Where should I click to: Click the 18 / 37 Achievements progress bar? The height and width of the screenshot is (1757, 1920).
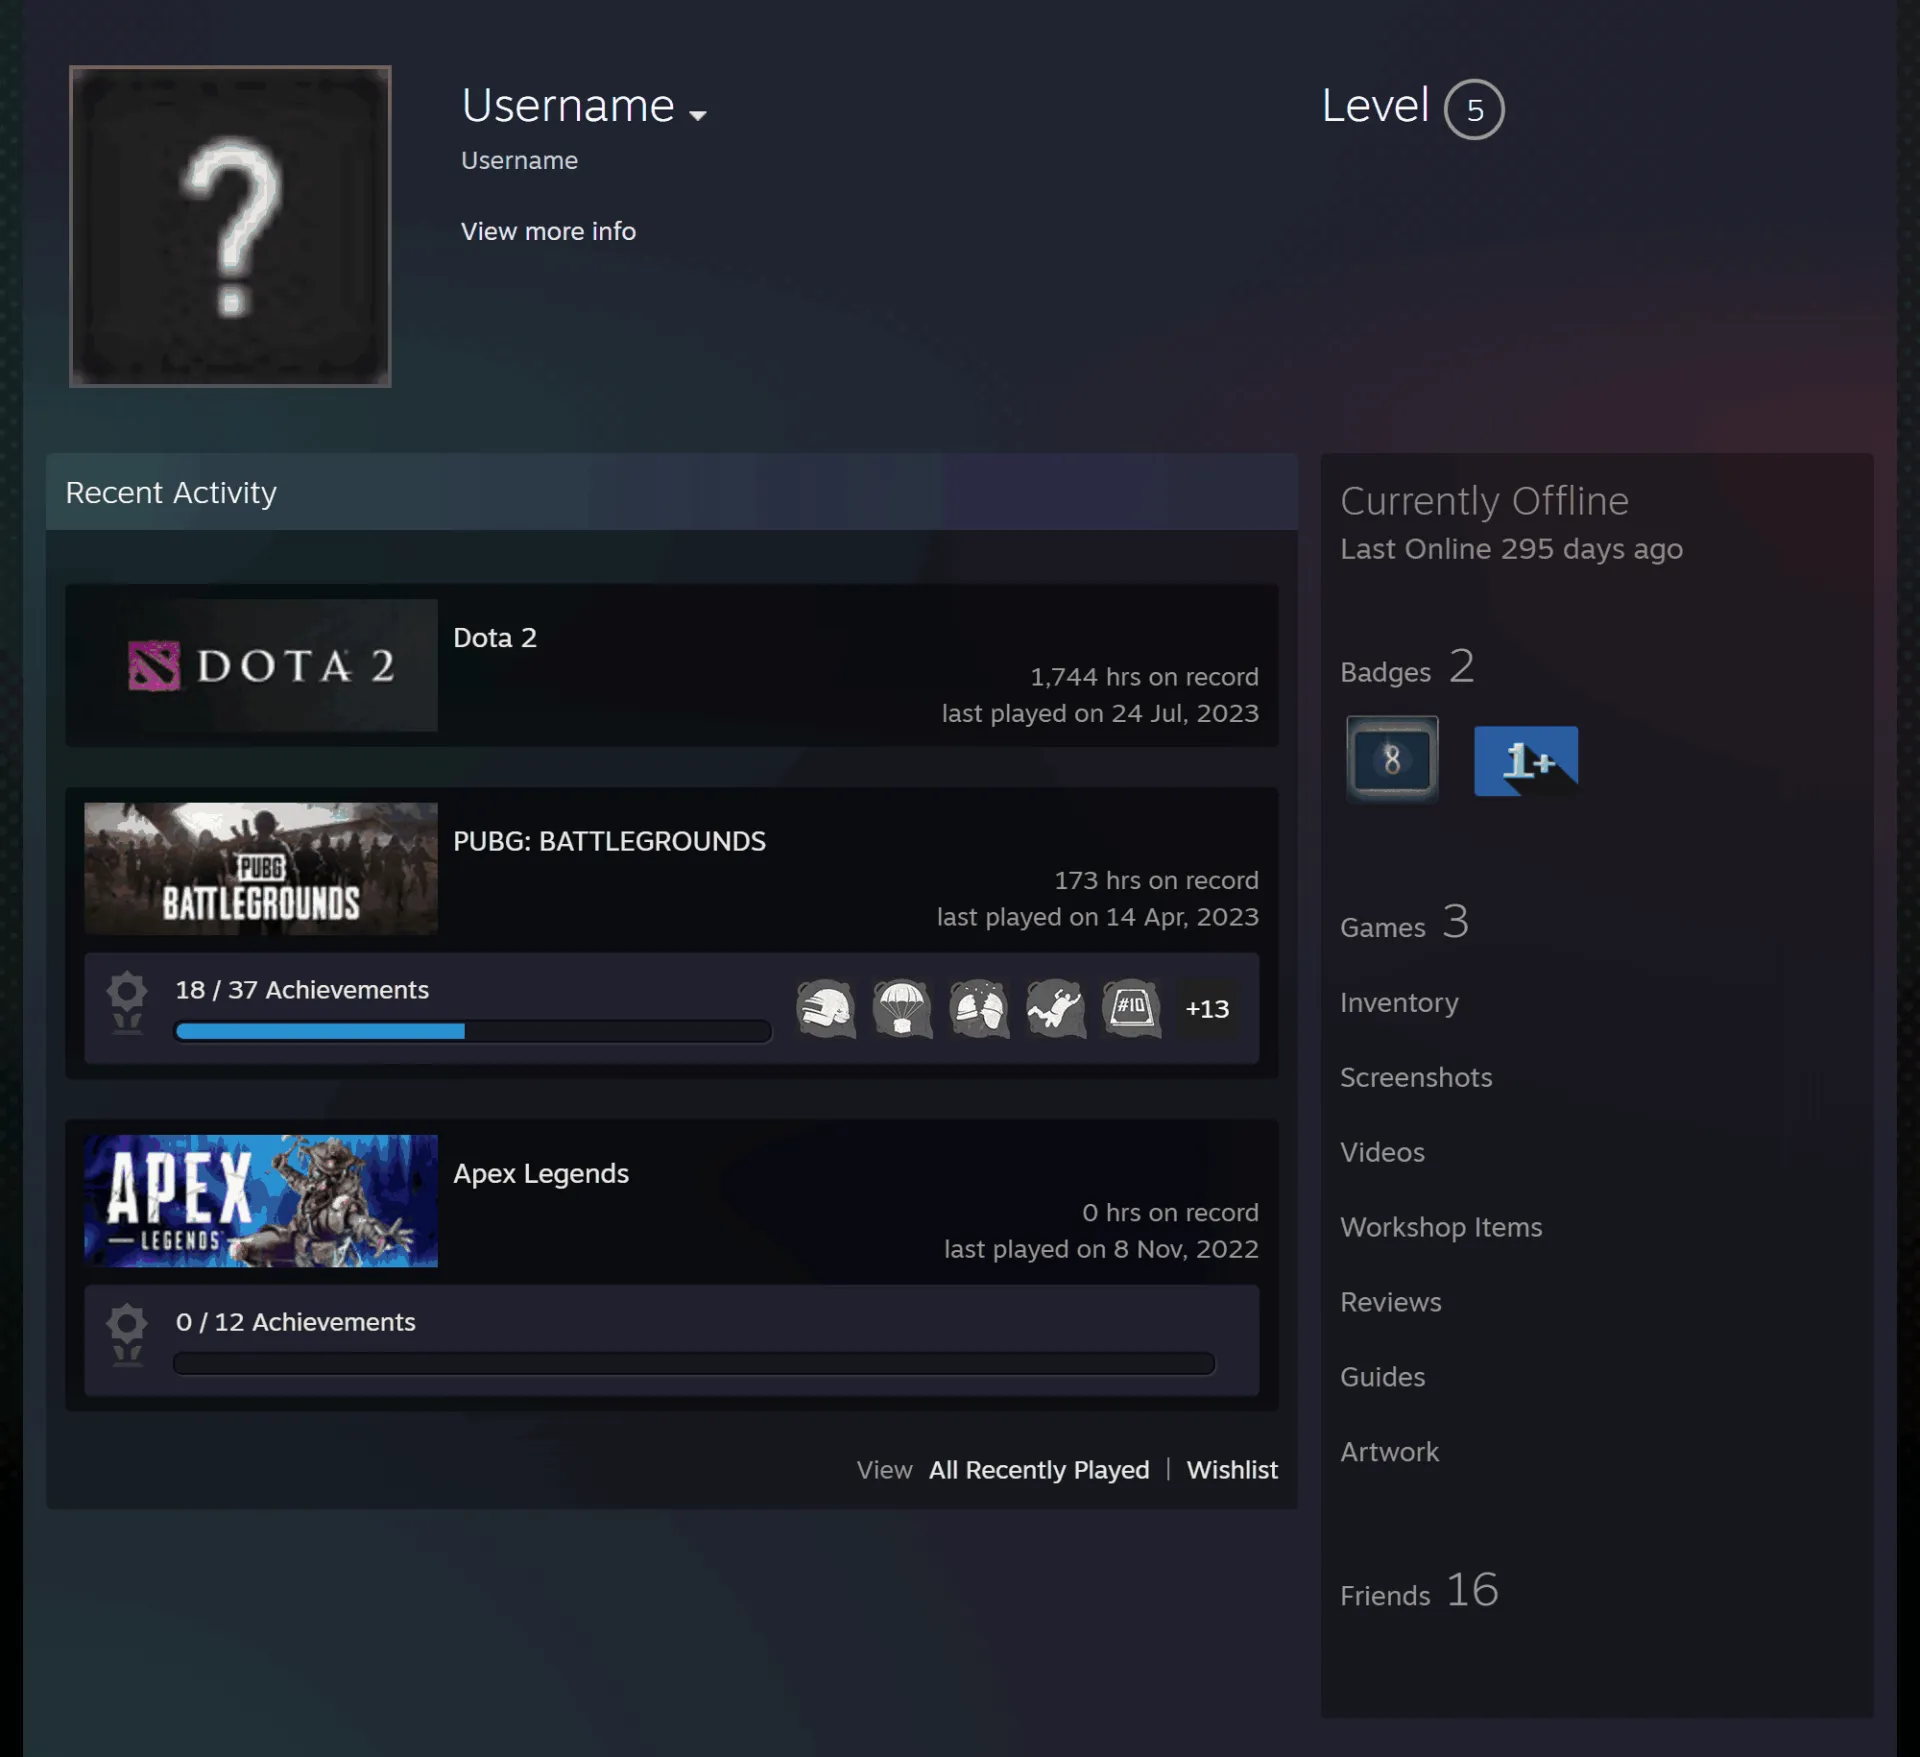(x=473, y=1031)
